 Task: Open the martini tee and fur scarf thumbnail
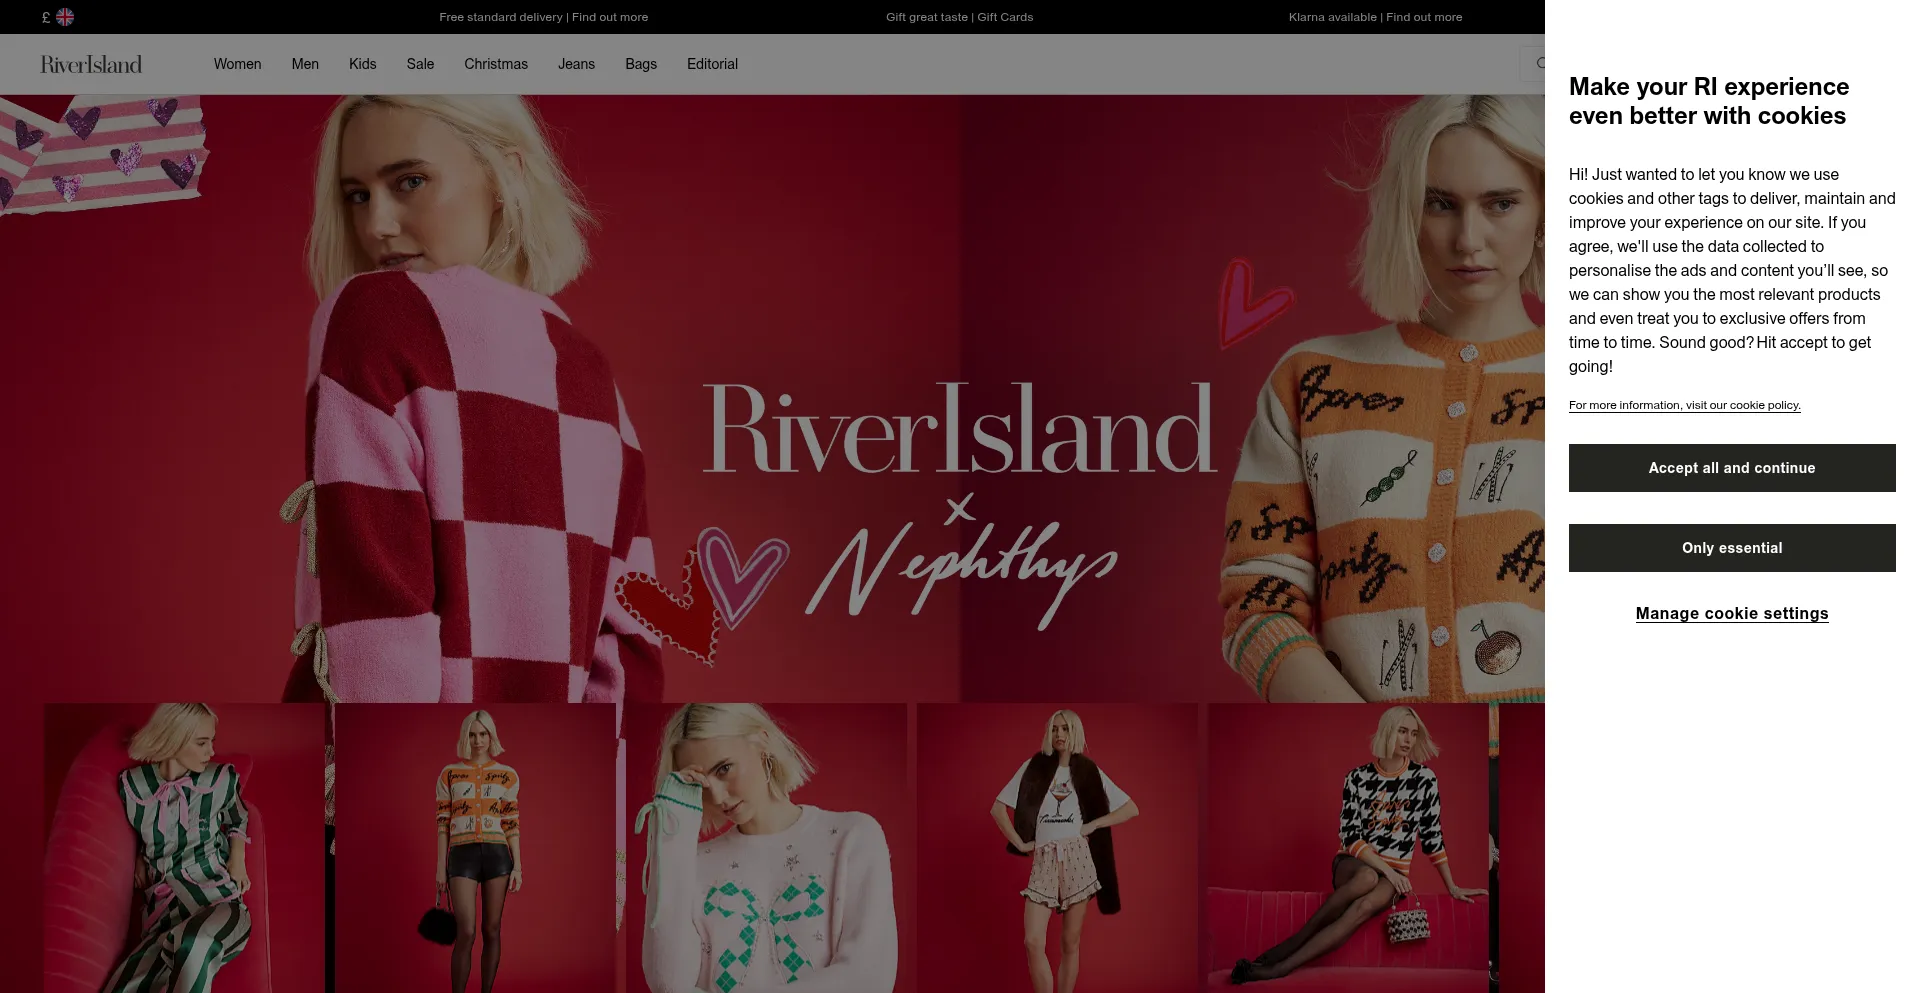(1057, 848)
